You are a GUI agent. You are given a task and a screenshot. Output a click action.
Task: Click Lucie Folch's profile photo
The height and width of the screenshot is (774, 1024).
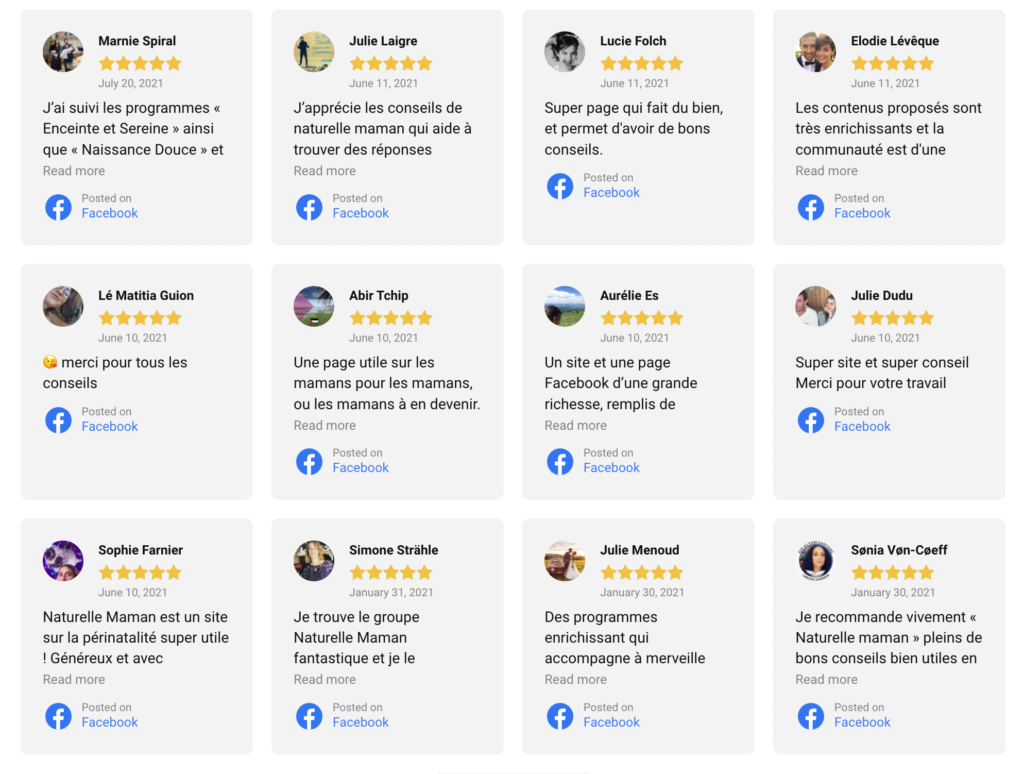(565, 52)
